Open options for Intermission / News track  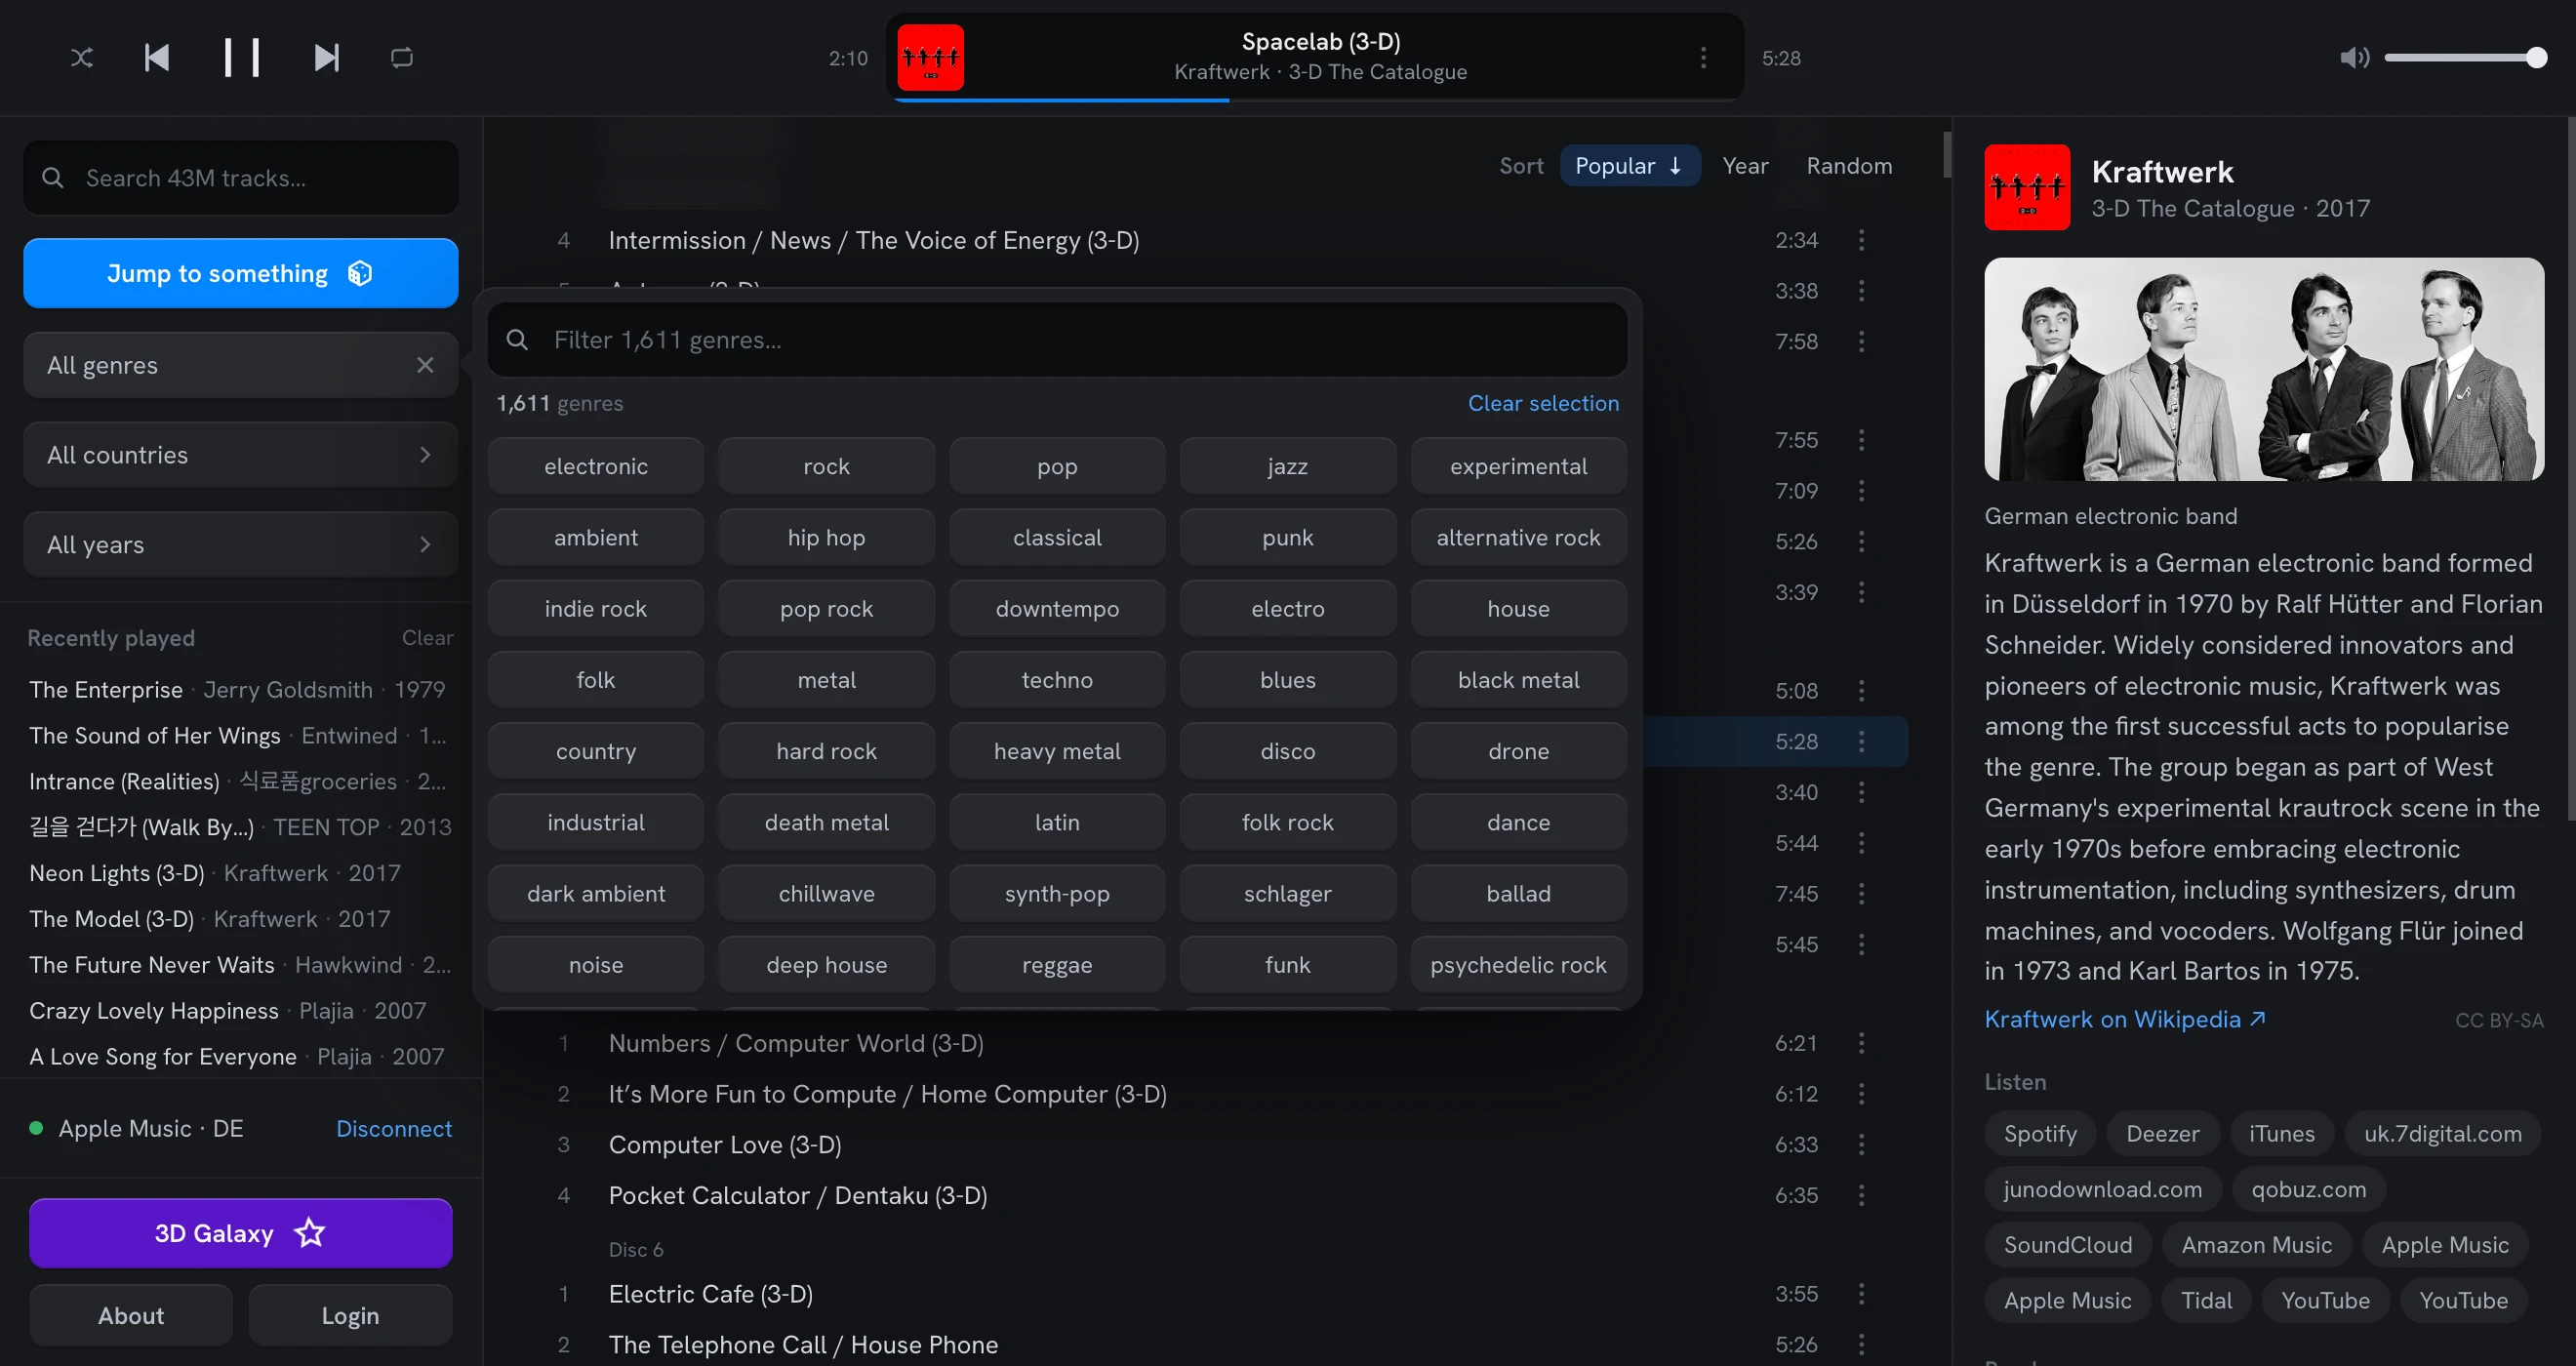pos(1861,240)
